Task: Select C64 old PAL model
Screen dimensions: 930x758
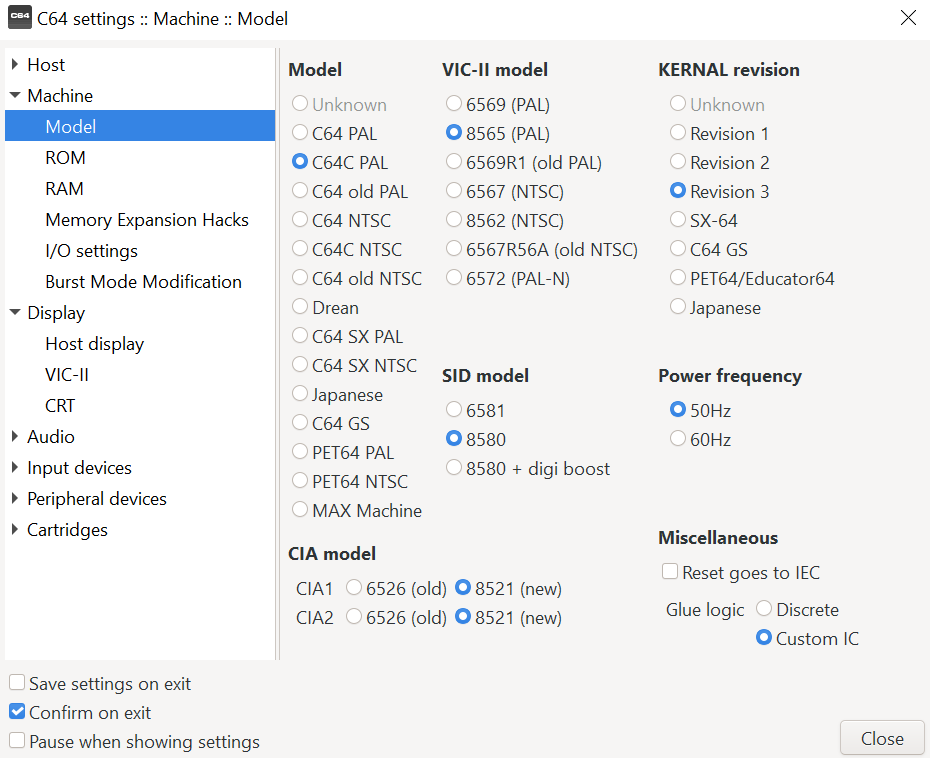Action: point(350,191)
